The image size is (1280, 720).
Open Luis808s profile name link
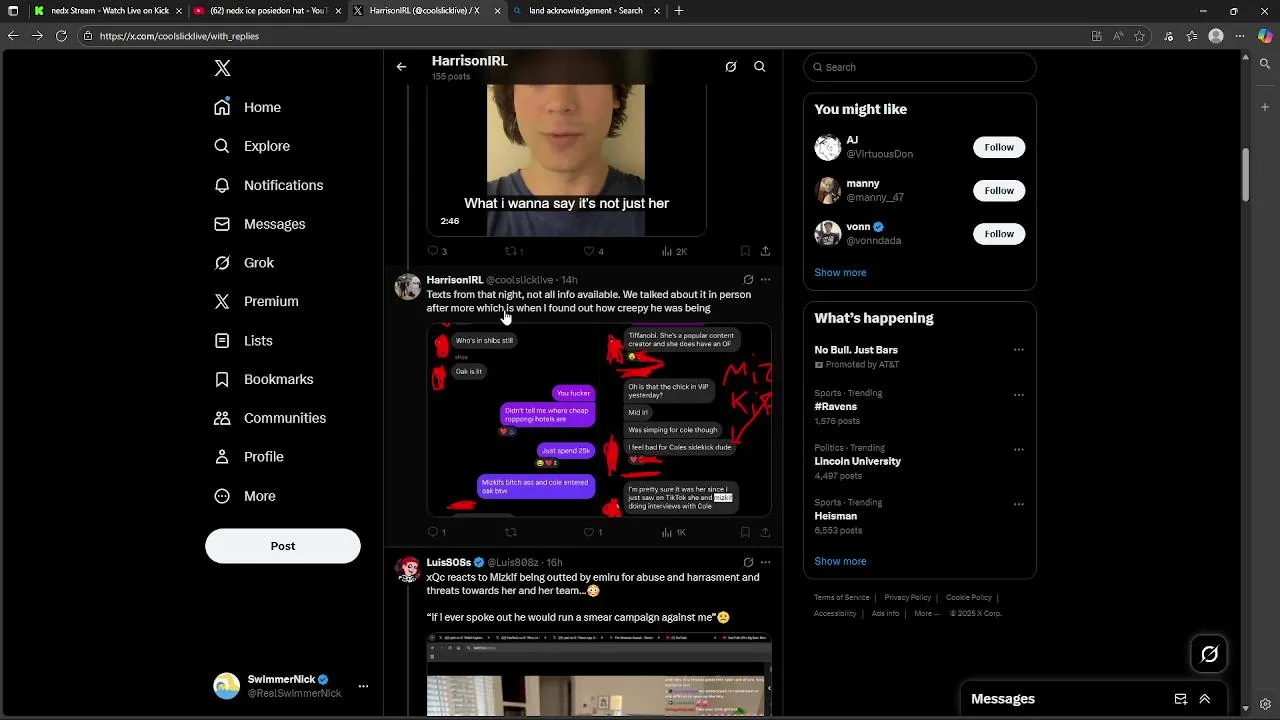point(449,562)
